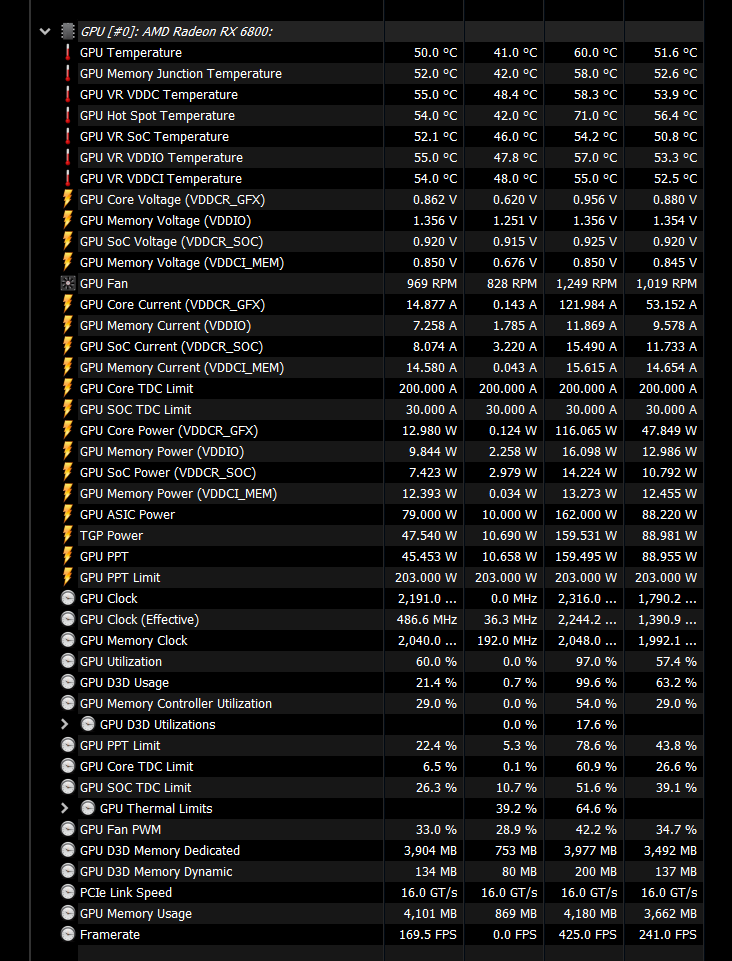The image size is (732, 961).
Task: Click the lightning icon for TGP Power
Action: point(68,535)
